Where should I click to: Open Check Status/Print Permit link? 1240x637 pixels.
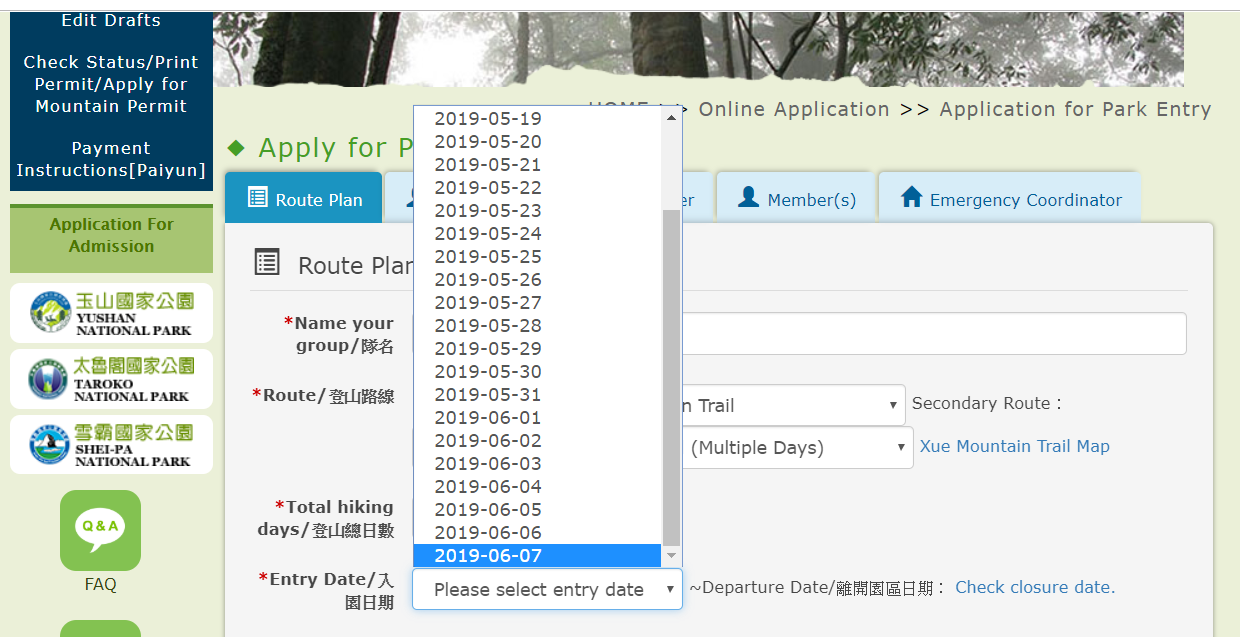pos(111,84)
